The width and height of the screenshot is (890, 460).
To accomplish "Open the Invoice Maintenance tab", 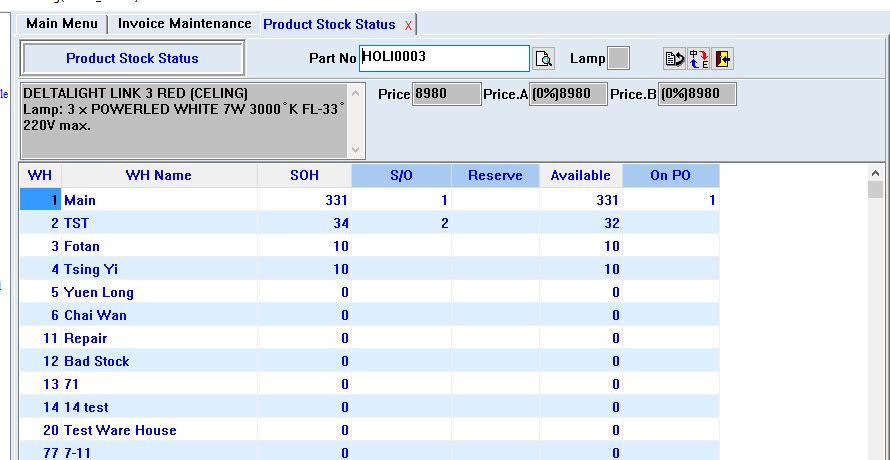I will tap(184, 23).
